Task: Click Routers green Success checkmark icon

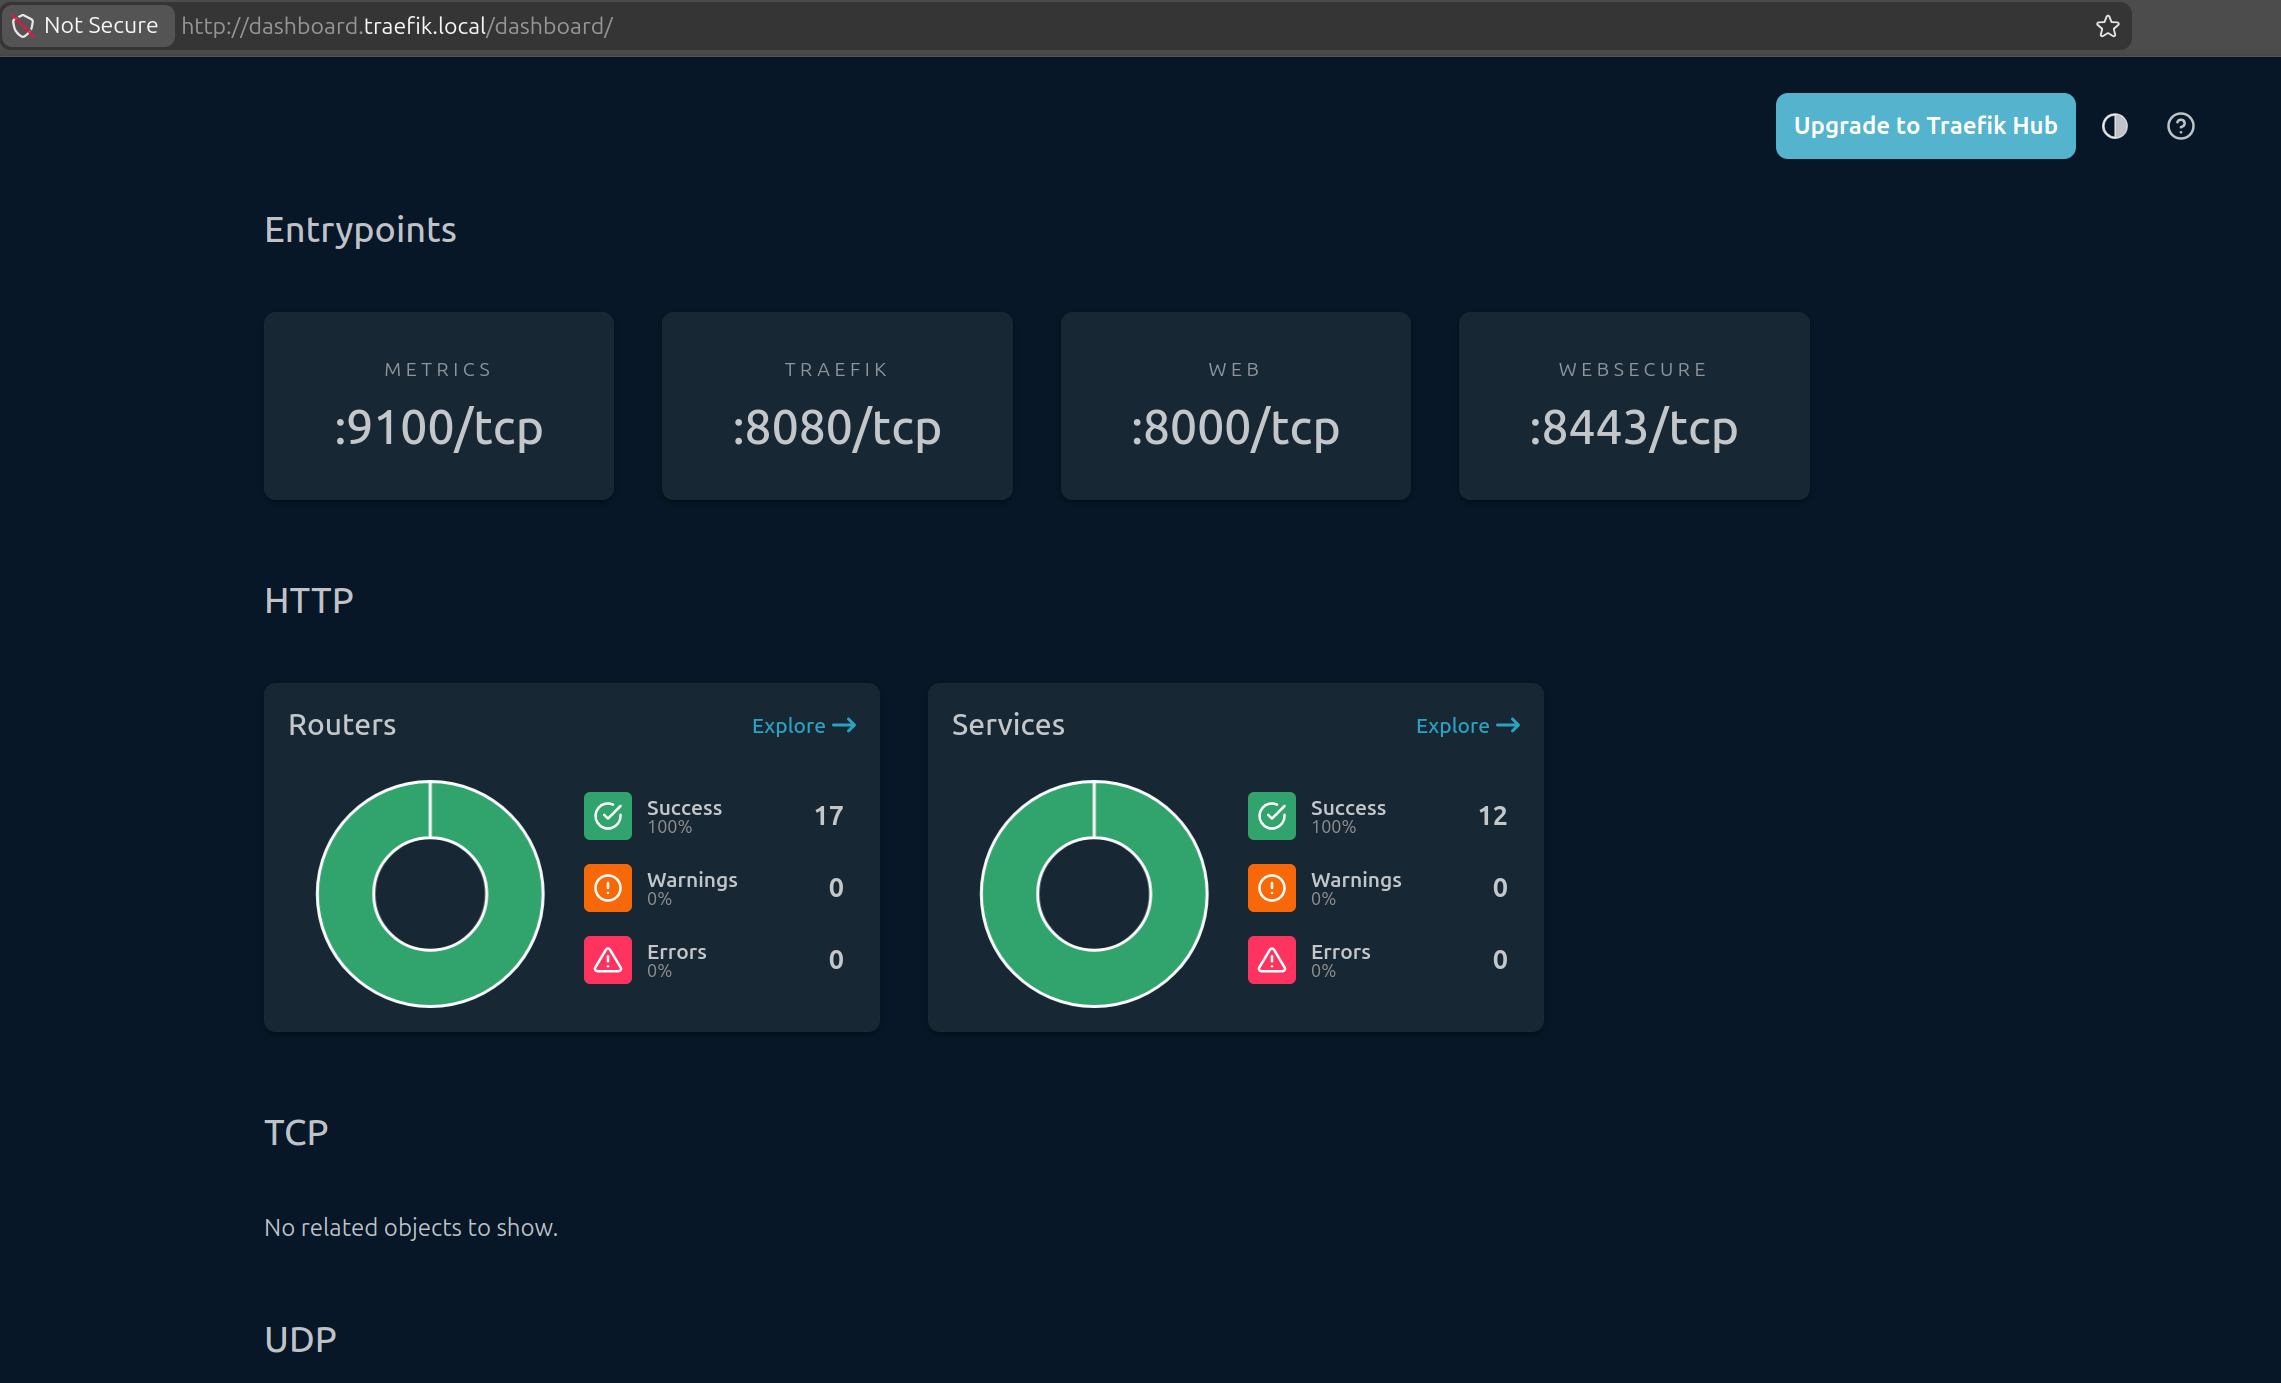Action: click(607, 816)
